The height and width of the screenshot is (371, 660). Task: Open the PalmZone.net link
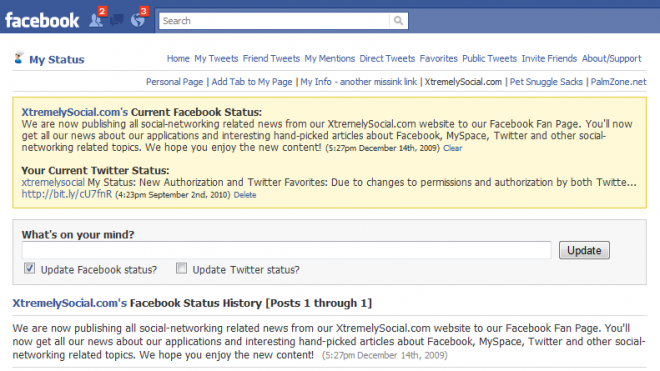point(618,82)
